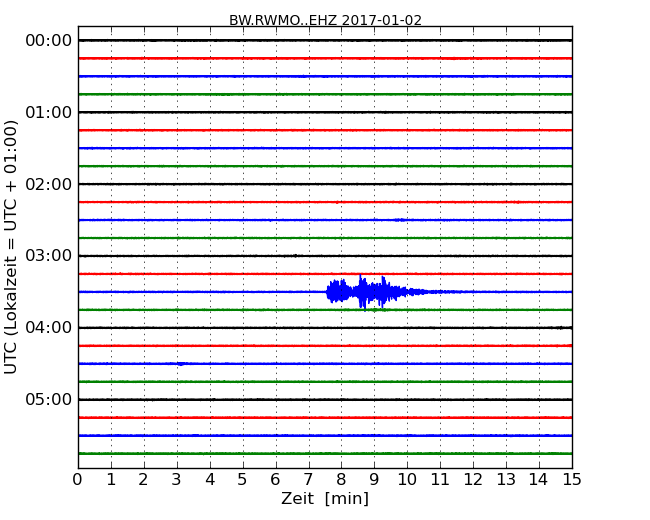Click the x-axis tick label 4
The image size is (650, 520).
click(x=210, y=480)
